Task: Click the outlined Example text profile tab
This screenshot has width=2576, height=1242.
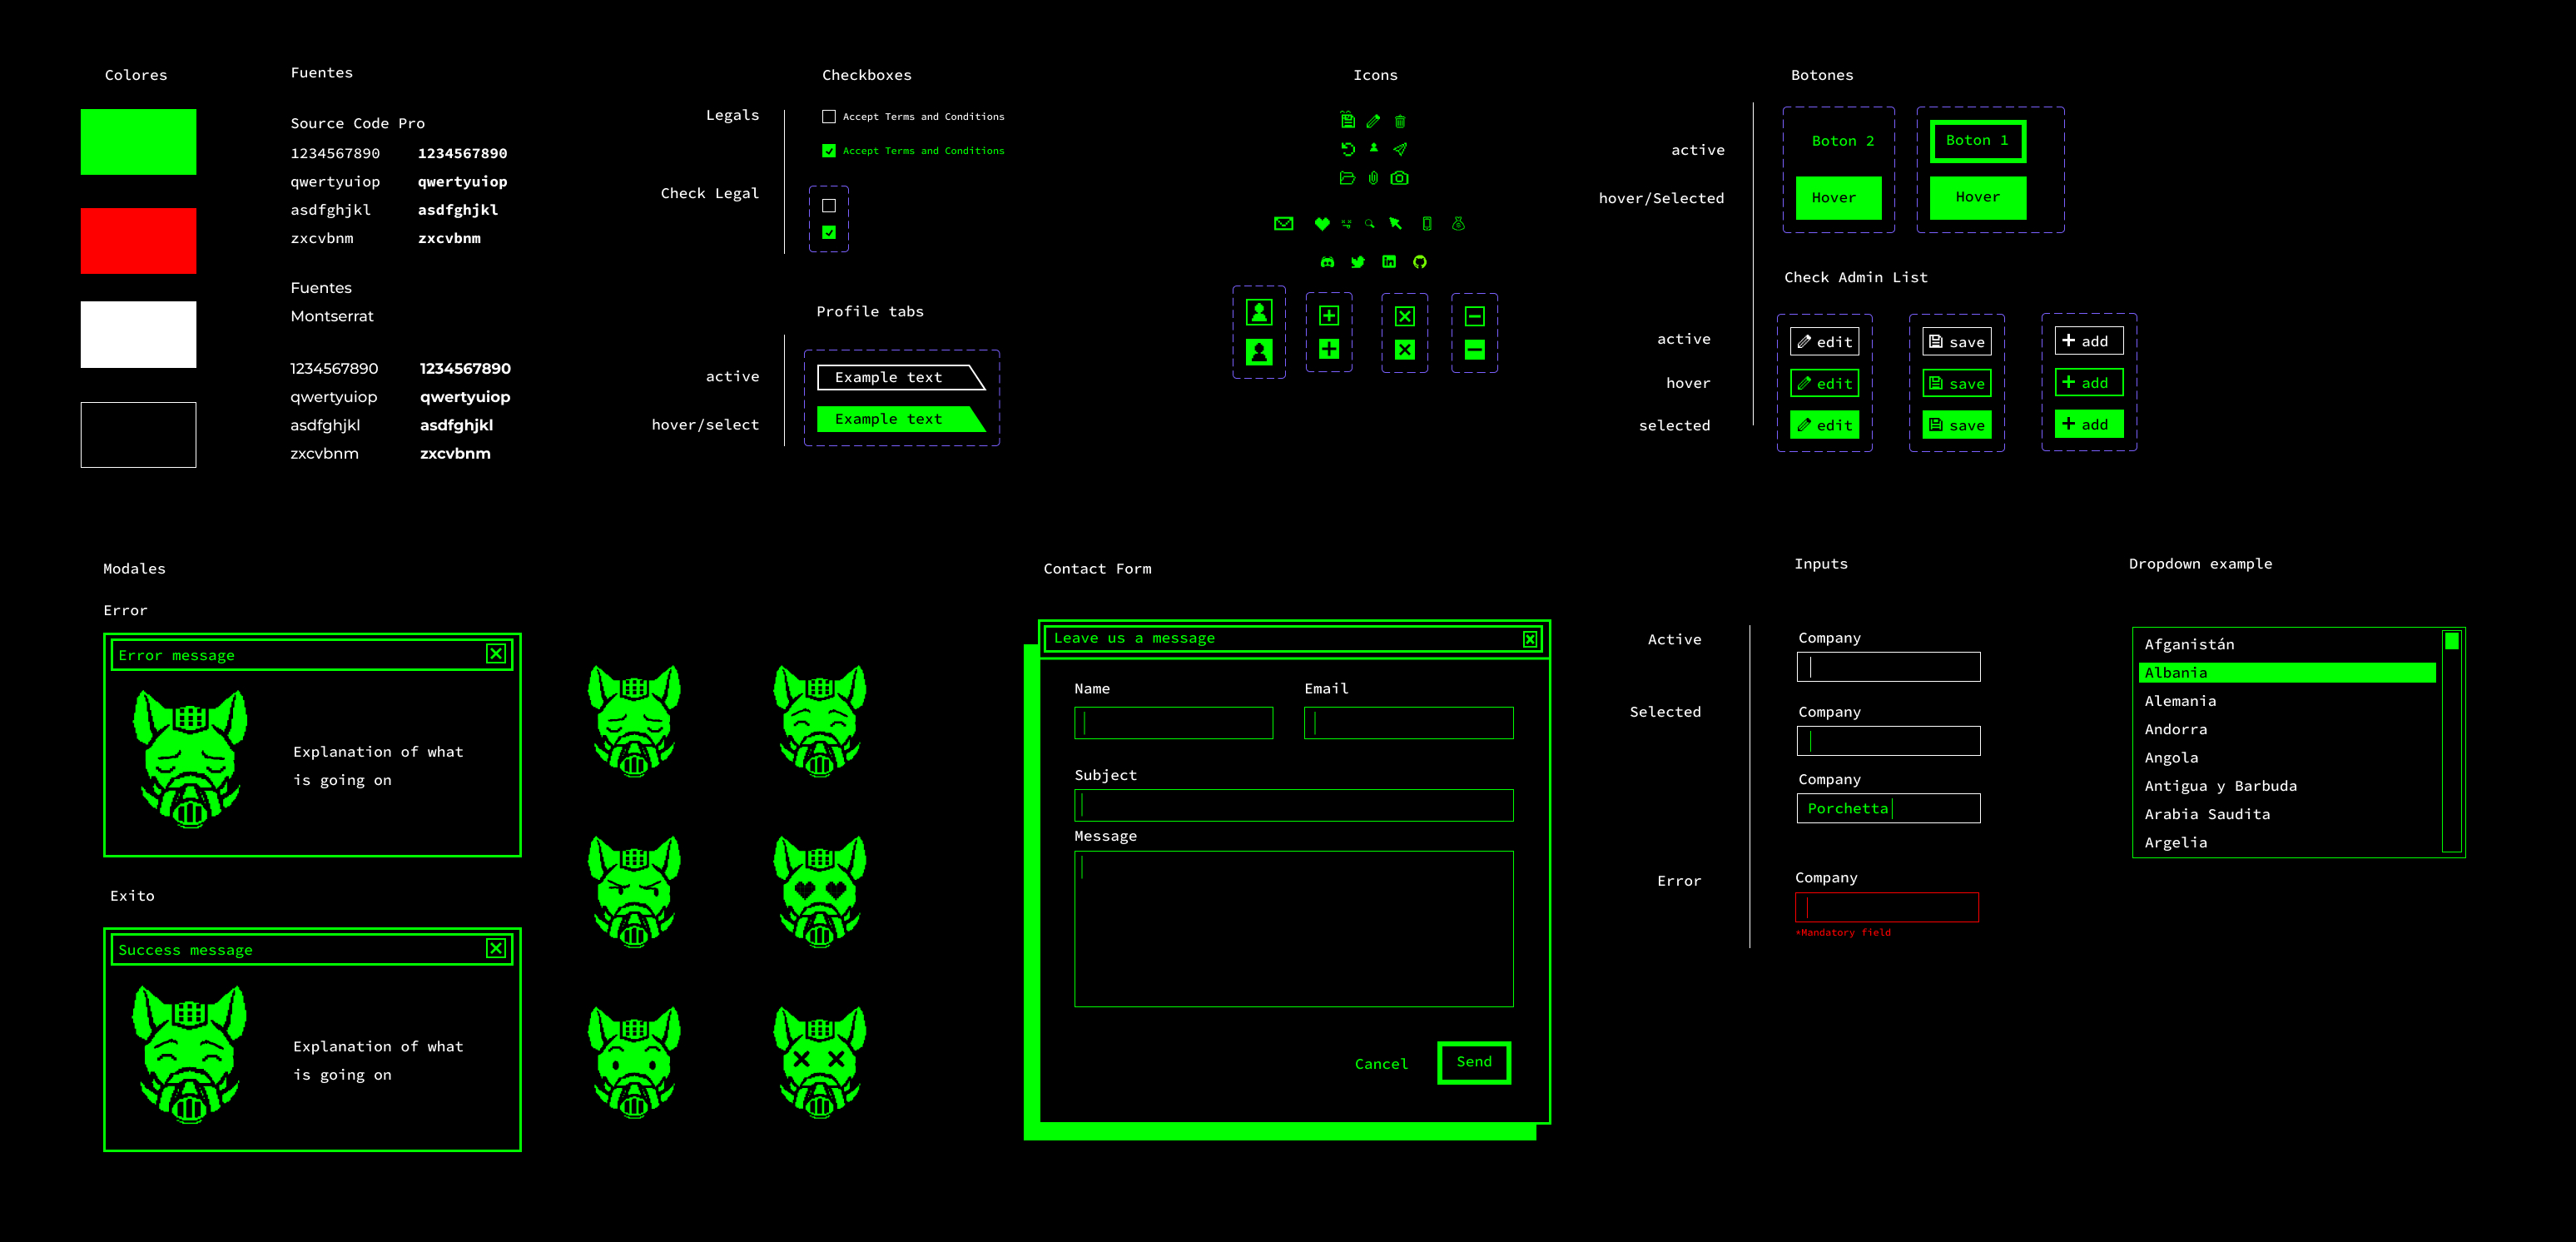Action: point(901,377)
